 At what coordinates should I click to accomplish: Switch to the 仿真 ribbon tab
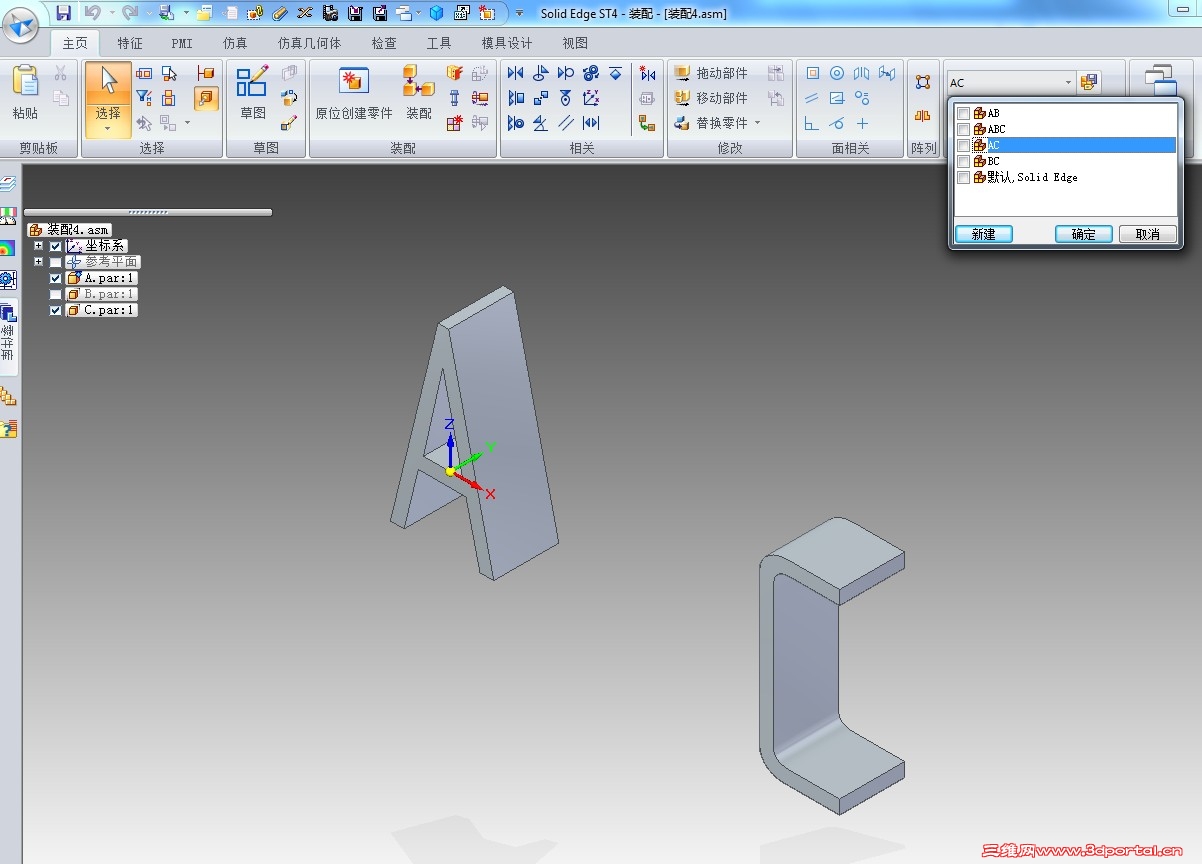tap(235, 43)
